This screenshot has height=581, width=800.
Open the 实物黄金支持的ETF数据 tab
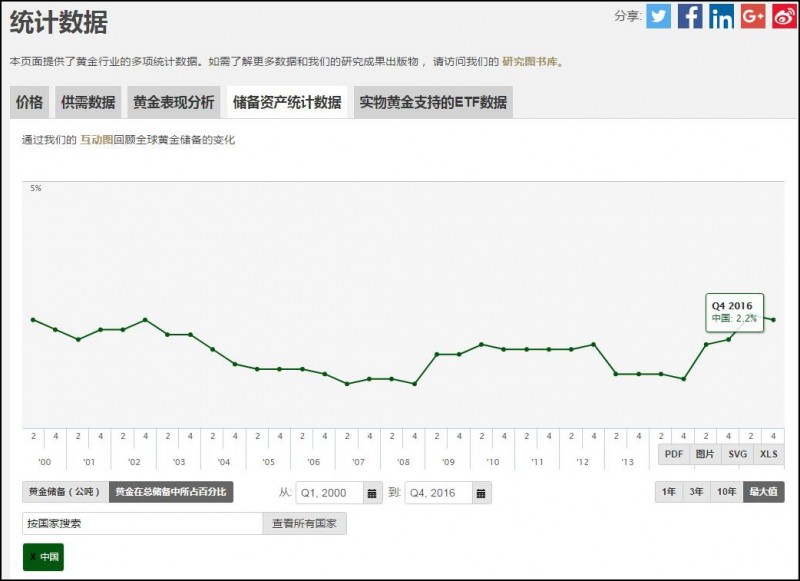pyautogui.click(x=432, y=102)
